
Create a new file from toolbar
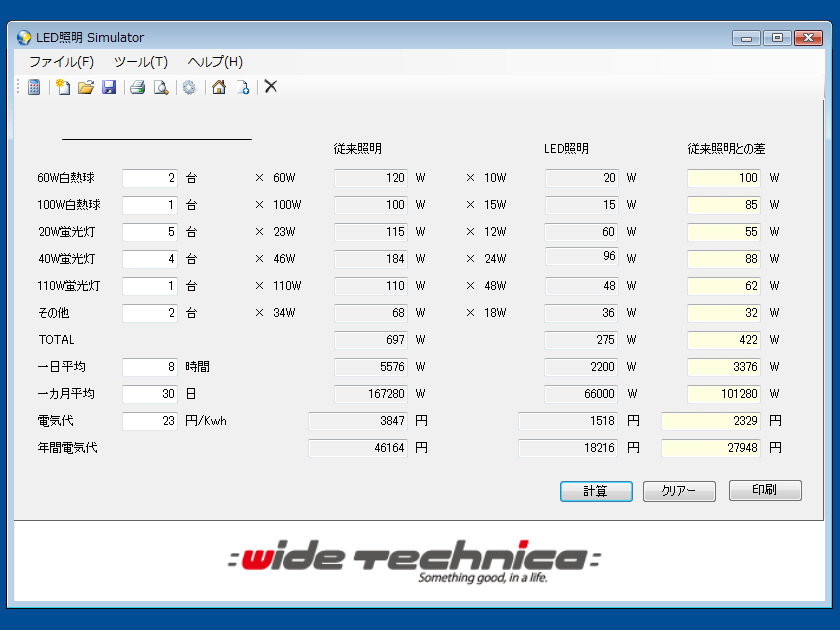(63, 87)
